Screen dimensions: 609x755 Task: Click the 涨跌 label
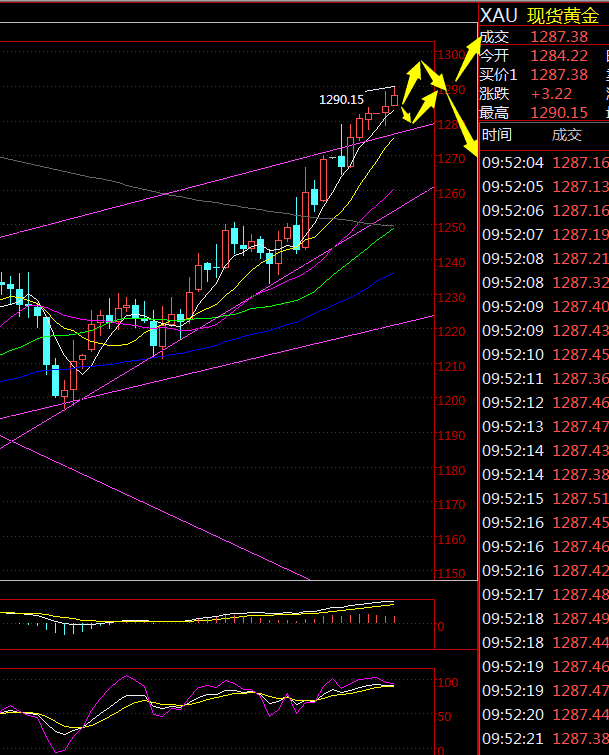pyautogui.click(x=494, y=93)
